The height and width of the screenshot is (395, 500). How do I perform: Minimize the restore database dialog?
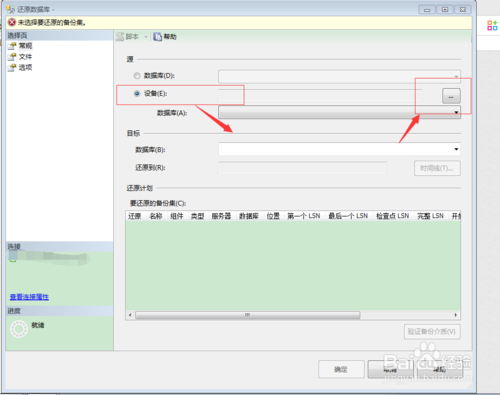click(427, 10)
